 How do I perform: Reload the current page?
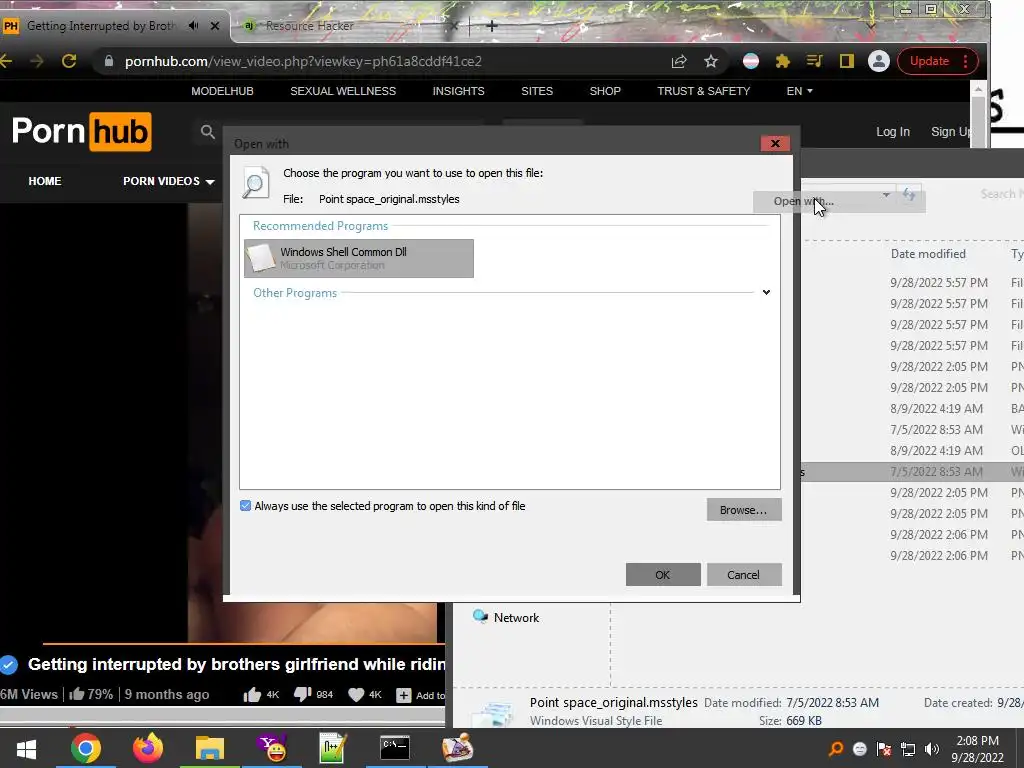[69, 61]
